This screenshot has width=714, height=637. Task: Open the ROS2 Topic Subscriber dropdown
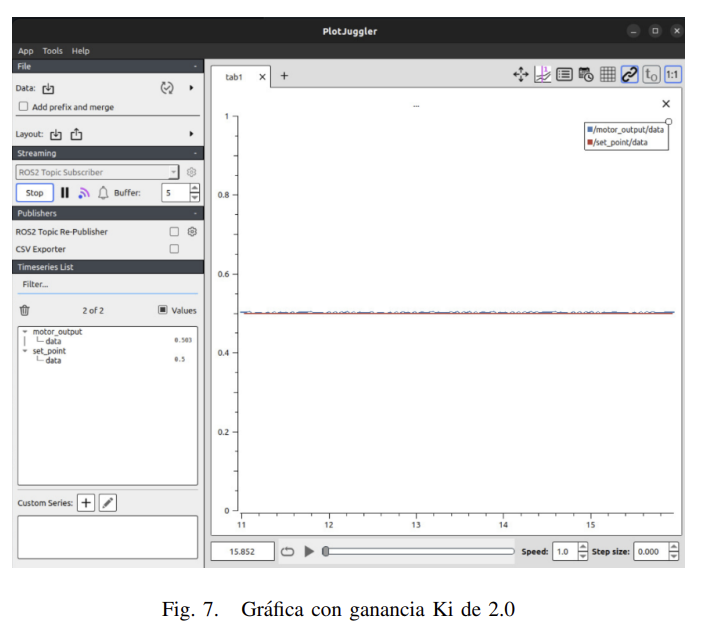(x=97, y=172)
